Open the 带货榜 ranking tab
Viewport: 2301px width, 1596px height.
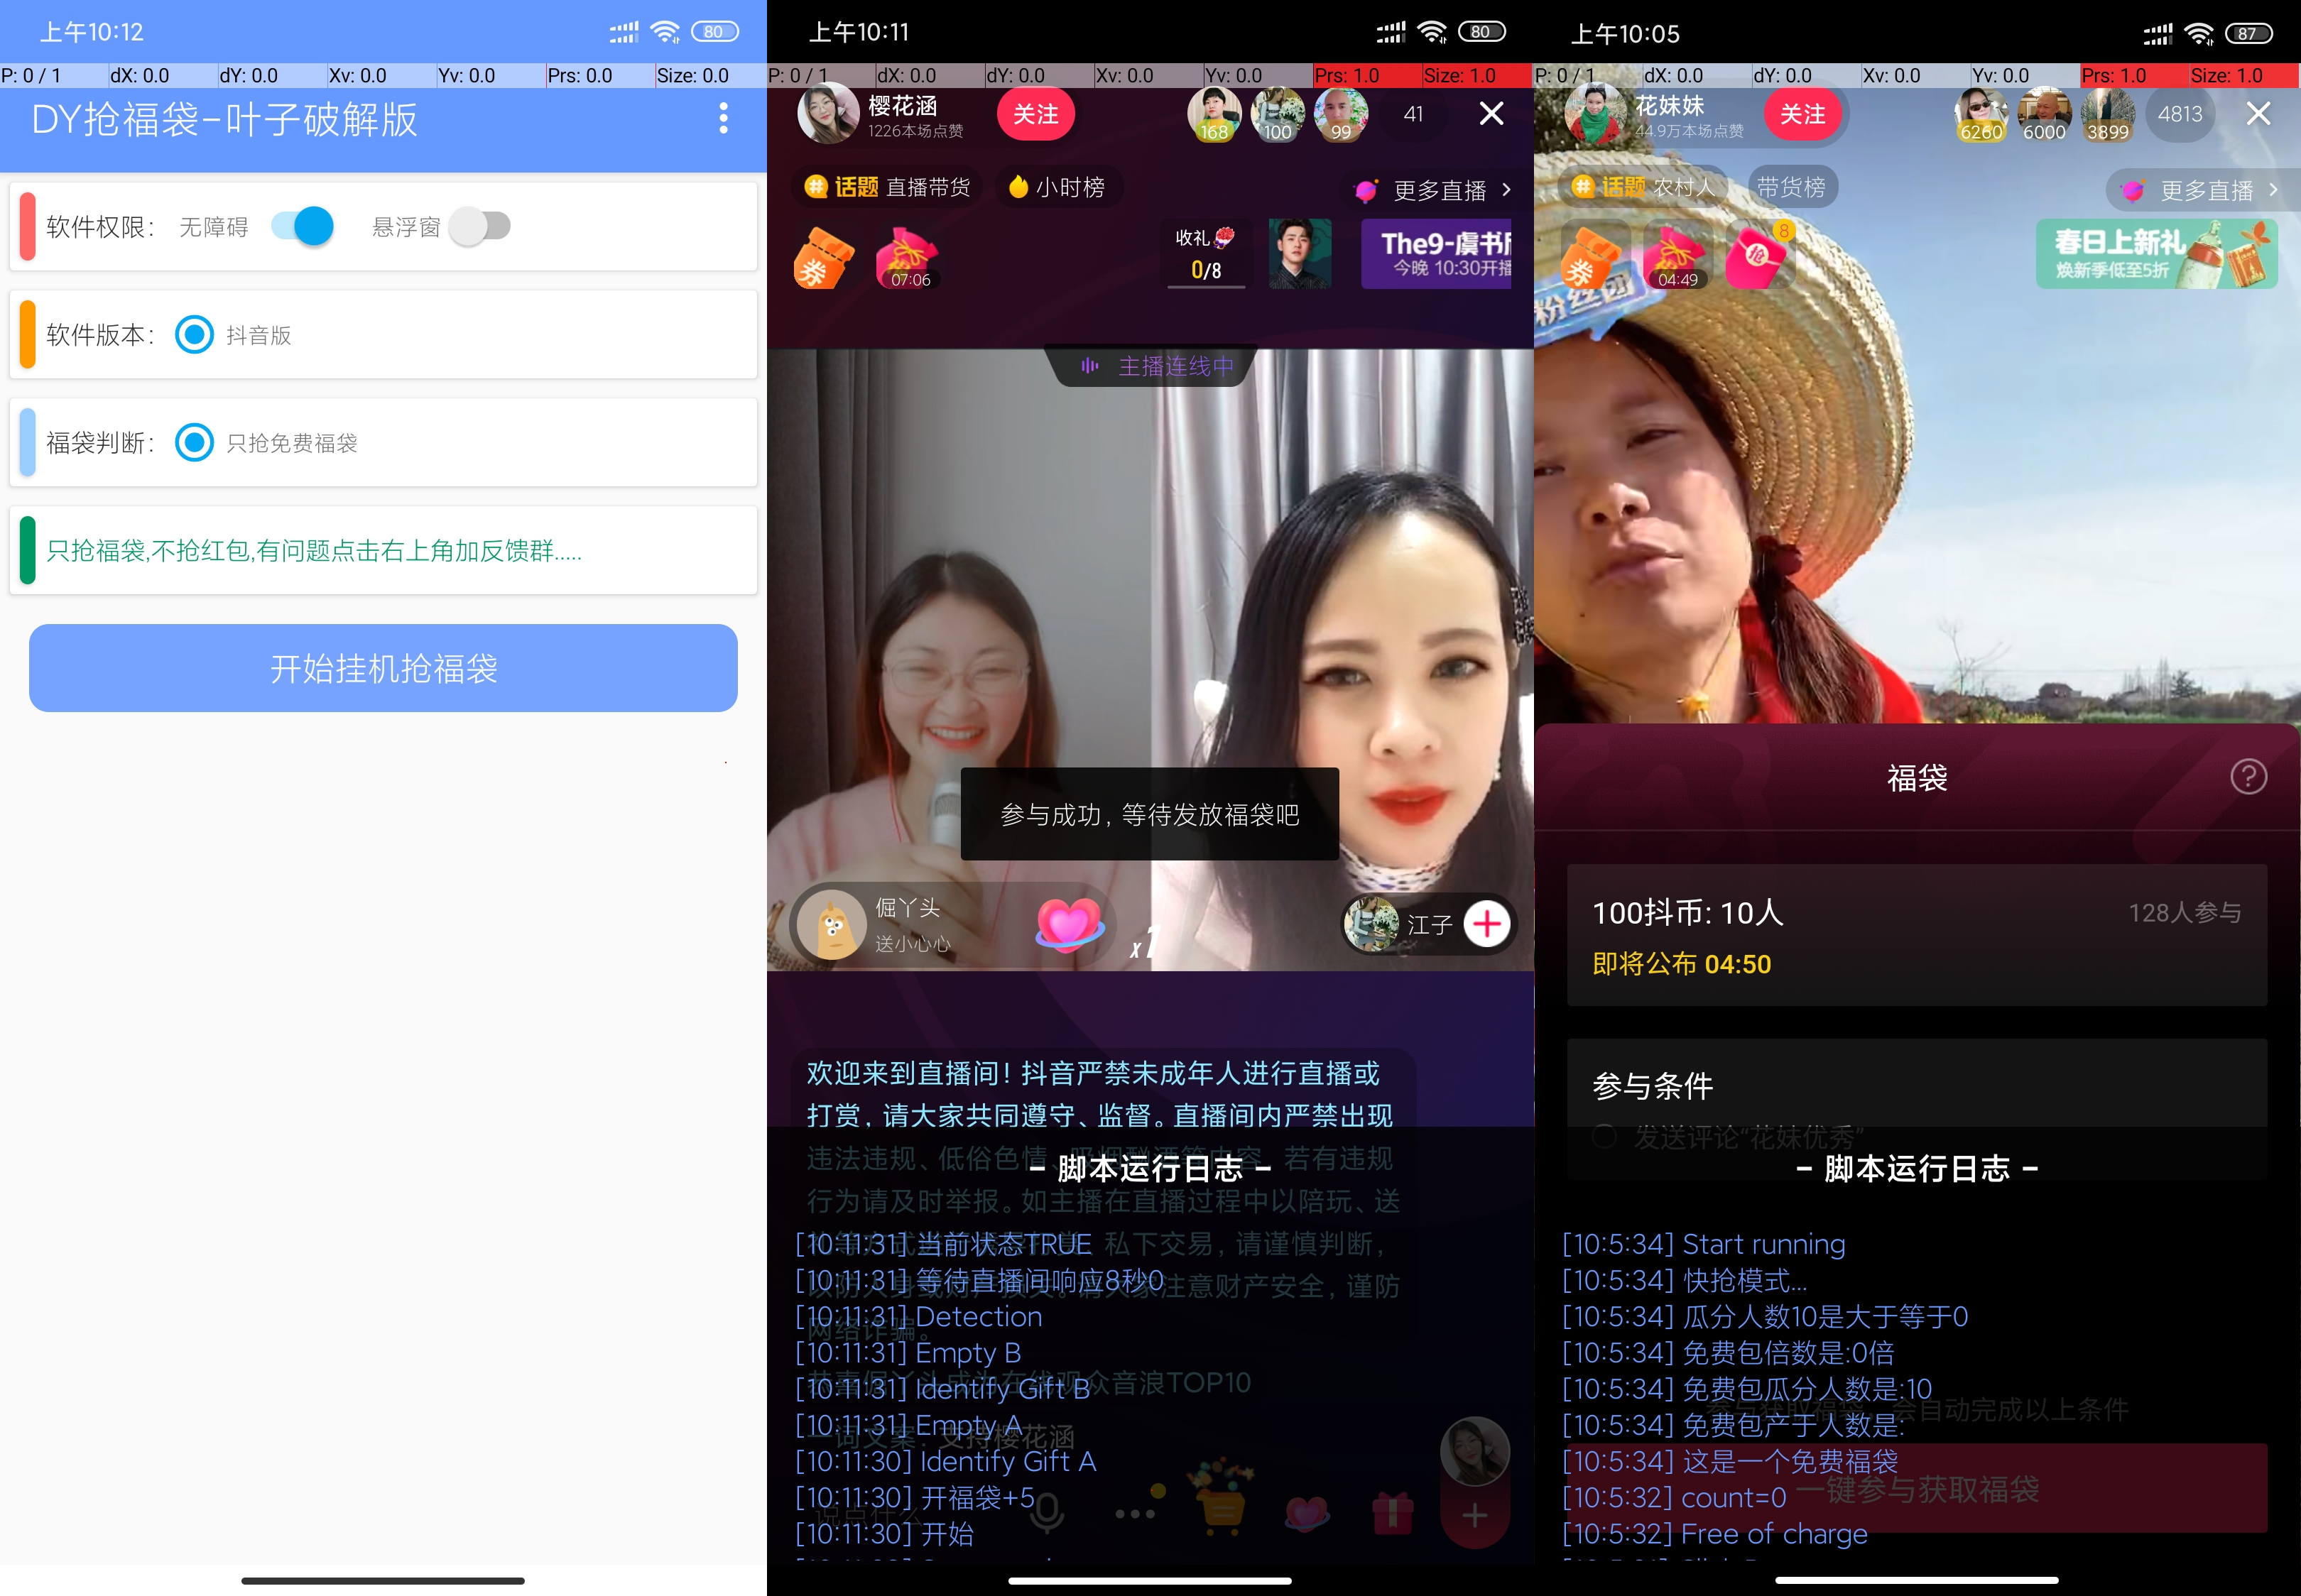click(x=1791, y=187)
